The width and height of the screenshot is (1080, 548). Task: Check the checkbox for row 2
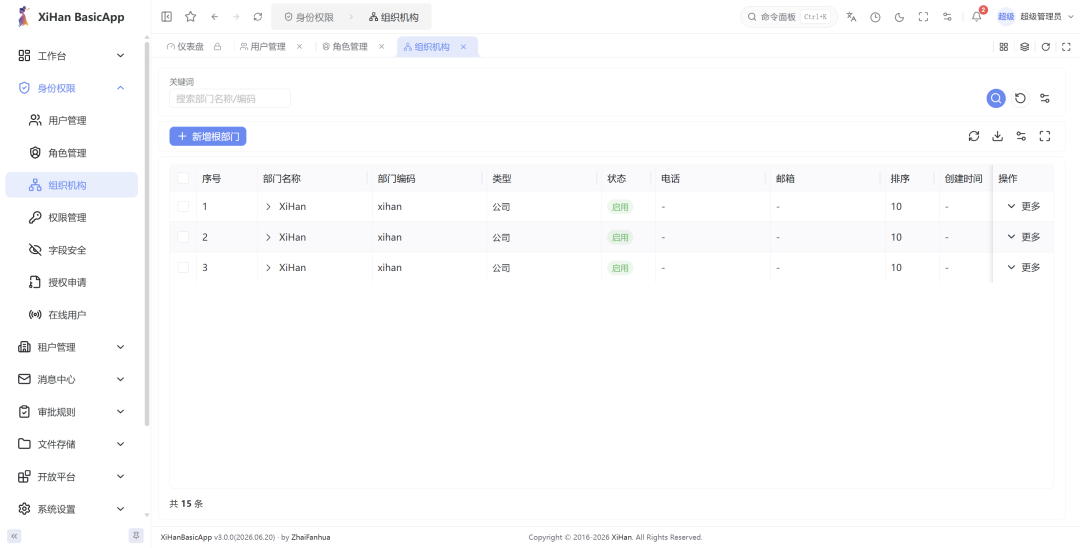(183, 237)
